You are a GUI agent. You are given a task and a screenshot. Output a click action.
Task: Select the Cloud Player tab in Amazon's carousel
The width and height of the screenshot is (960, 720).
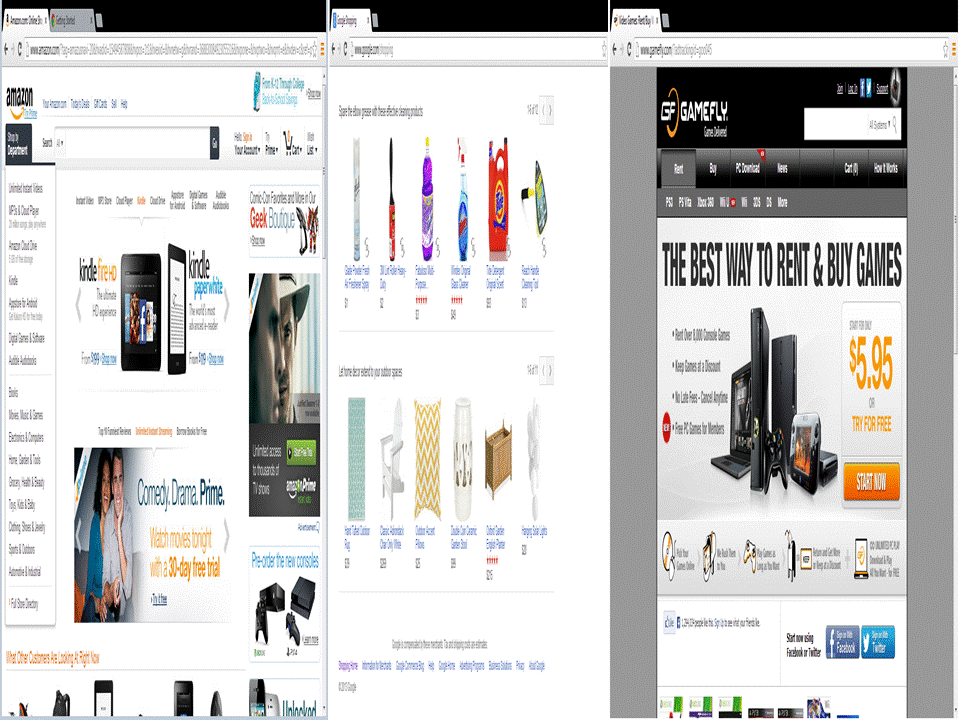click(x=124, y=201)
